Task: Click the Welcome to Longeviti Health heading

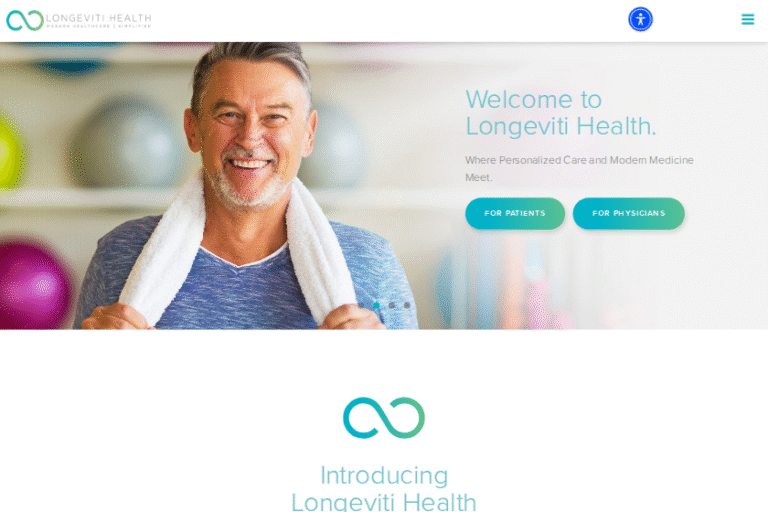Action: [560, 113]
